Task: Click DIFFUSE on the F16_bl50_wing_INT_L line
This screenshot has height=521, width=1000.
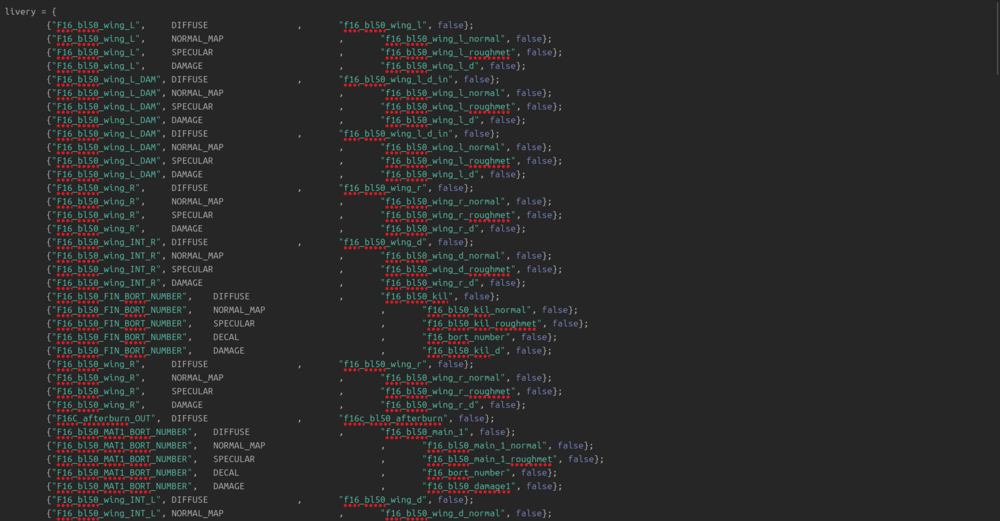Action: point(189,500)
